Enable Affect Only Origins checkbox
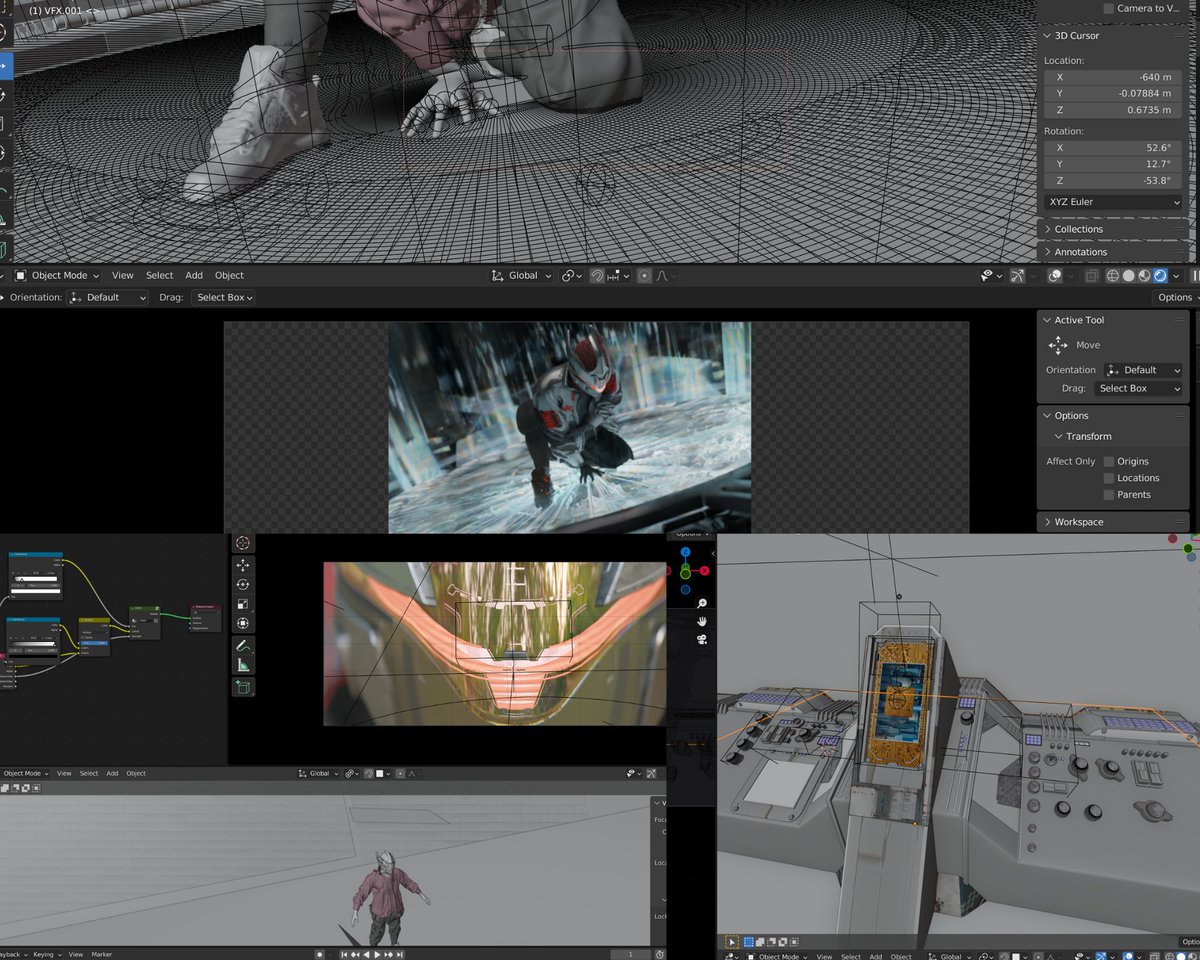 pos(1108,461)
